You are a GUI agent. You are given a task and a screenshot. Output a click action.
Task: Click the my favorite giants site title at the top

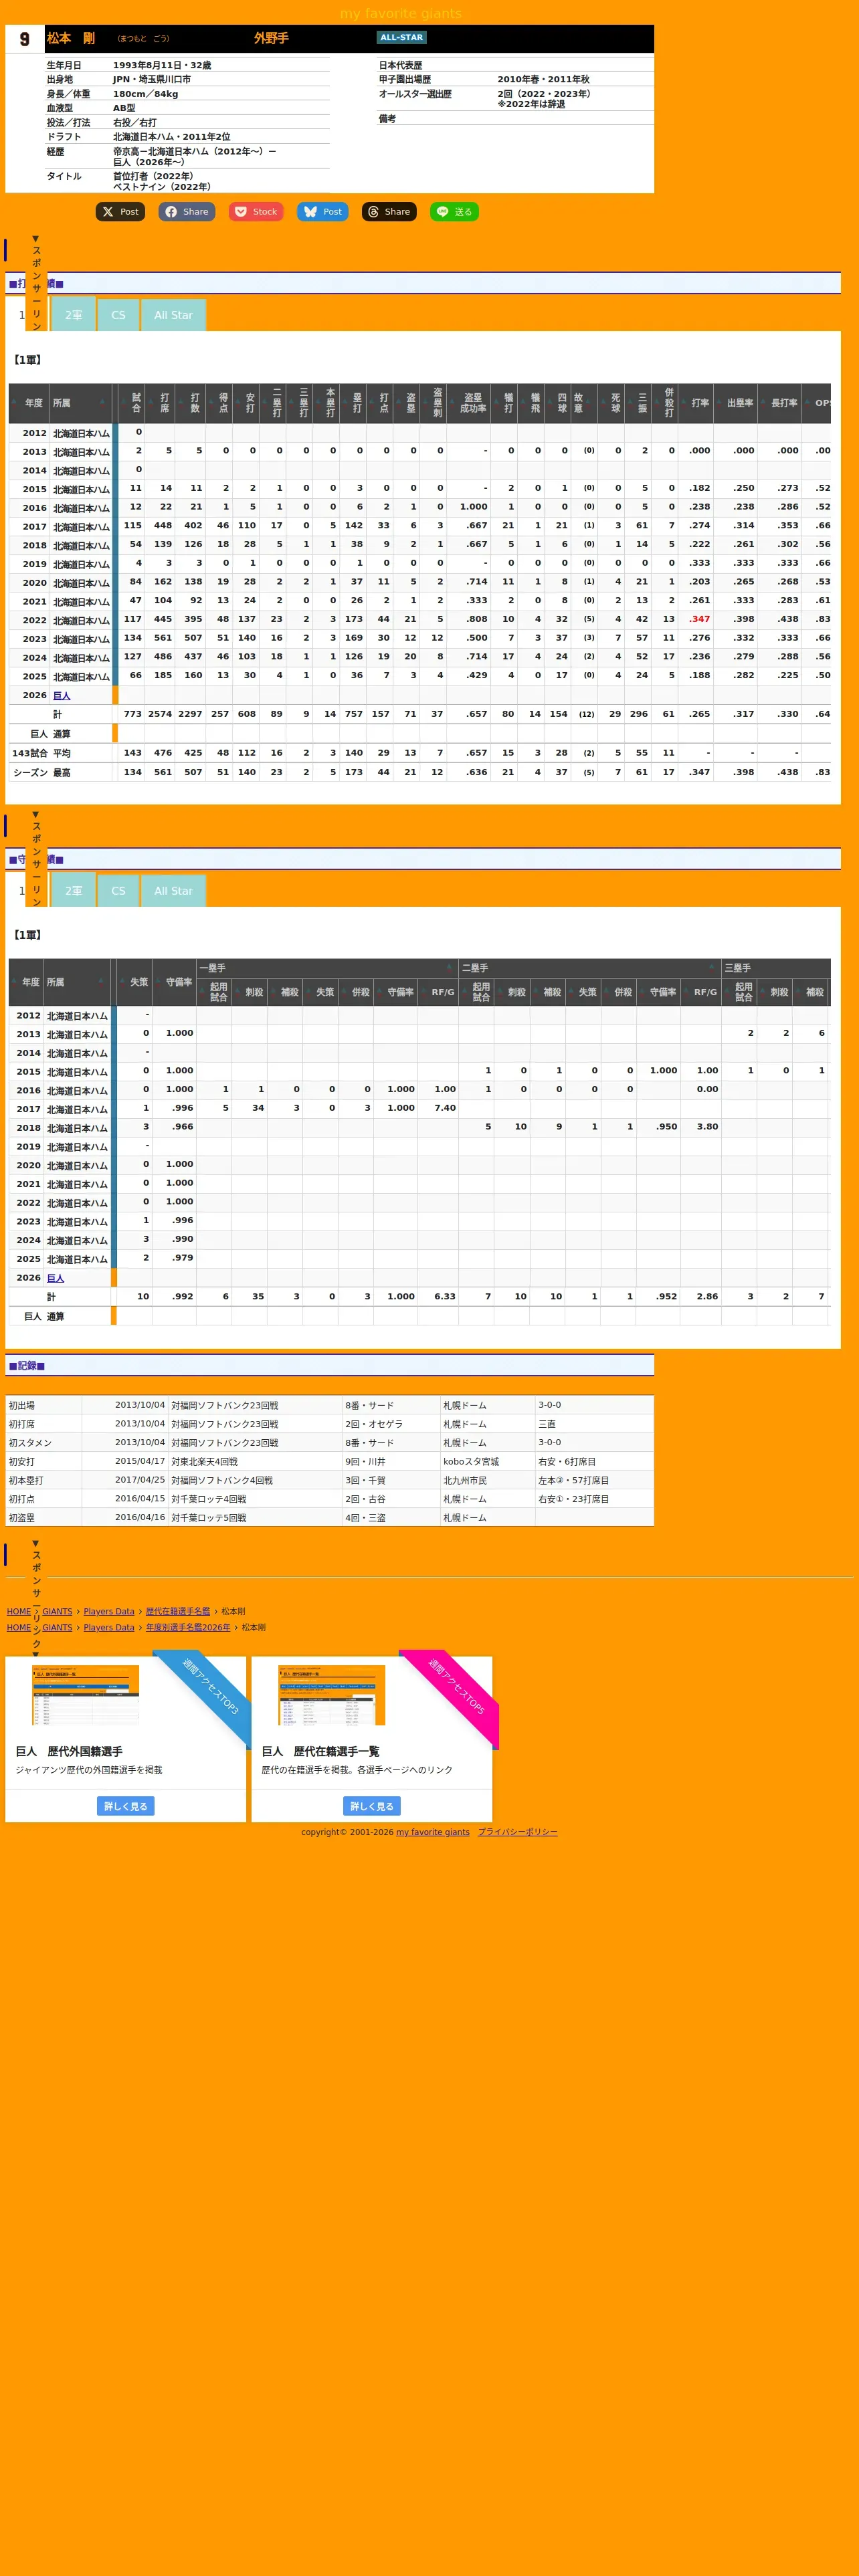click(x=401, y=14)
